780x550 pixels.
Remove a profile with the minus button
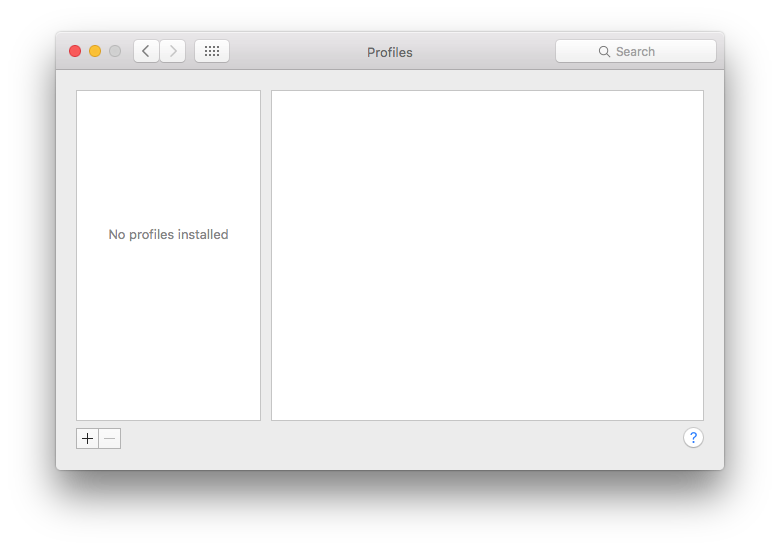click(x=109, y=439)
